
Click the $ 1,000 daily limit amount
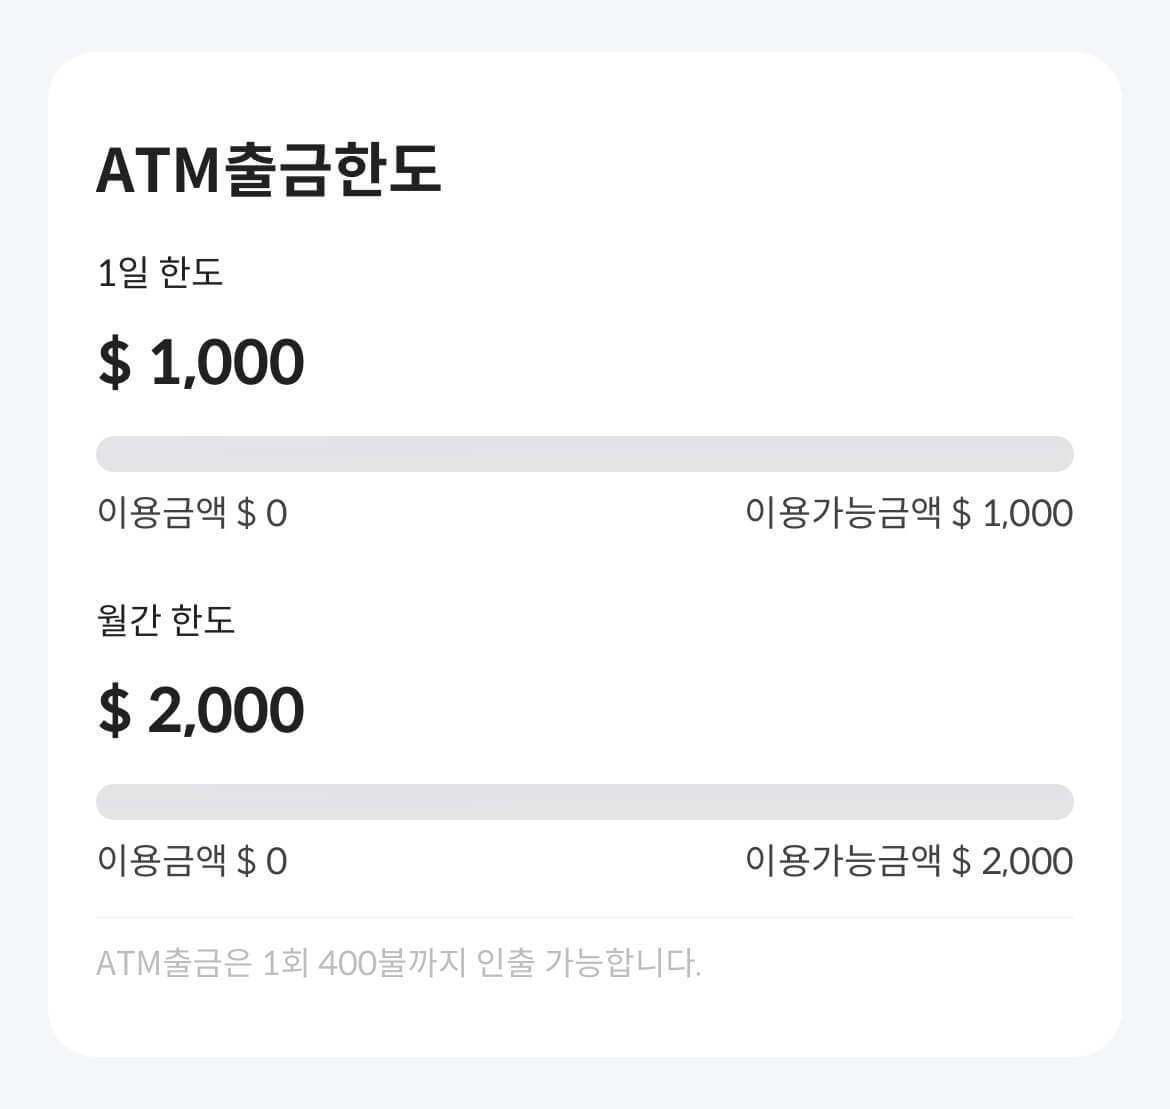pyautogui.click(x=200, y=360)
